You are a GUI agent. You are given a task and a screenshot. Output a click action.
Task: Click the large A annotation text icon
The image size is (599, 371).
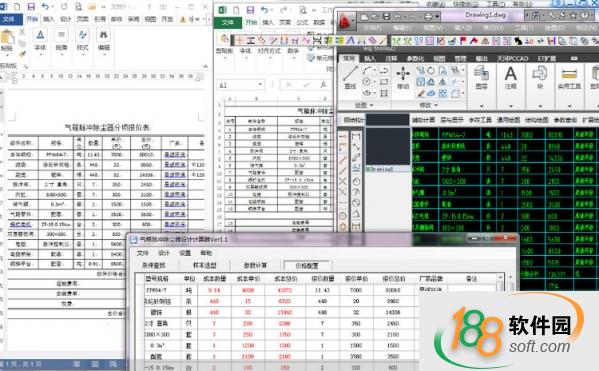click(x=511, y=78)
